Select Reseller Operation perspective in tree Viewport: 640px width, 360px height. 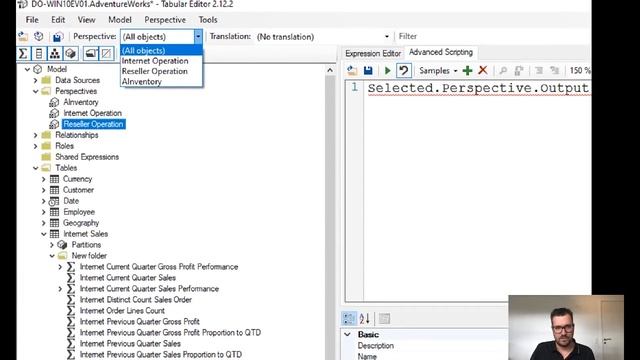[93, 124]
